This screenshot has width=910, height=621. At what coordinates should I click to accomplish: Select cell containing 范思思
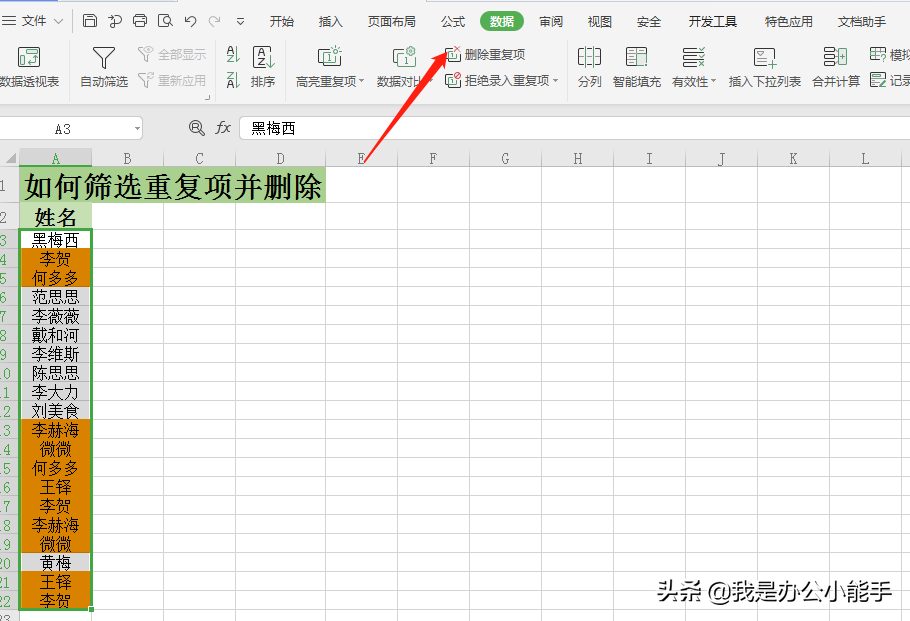[x=56, y=297]
